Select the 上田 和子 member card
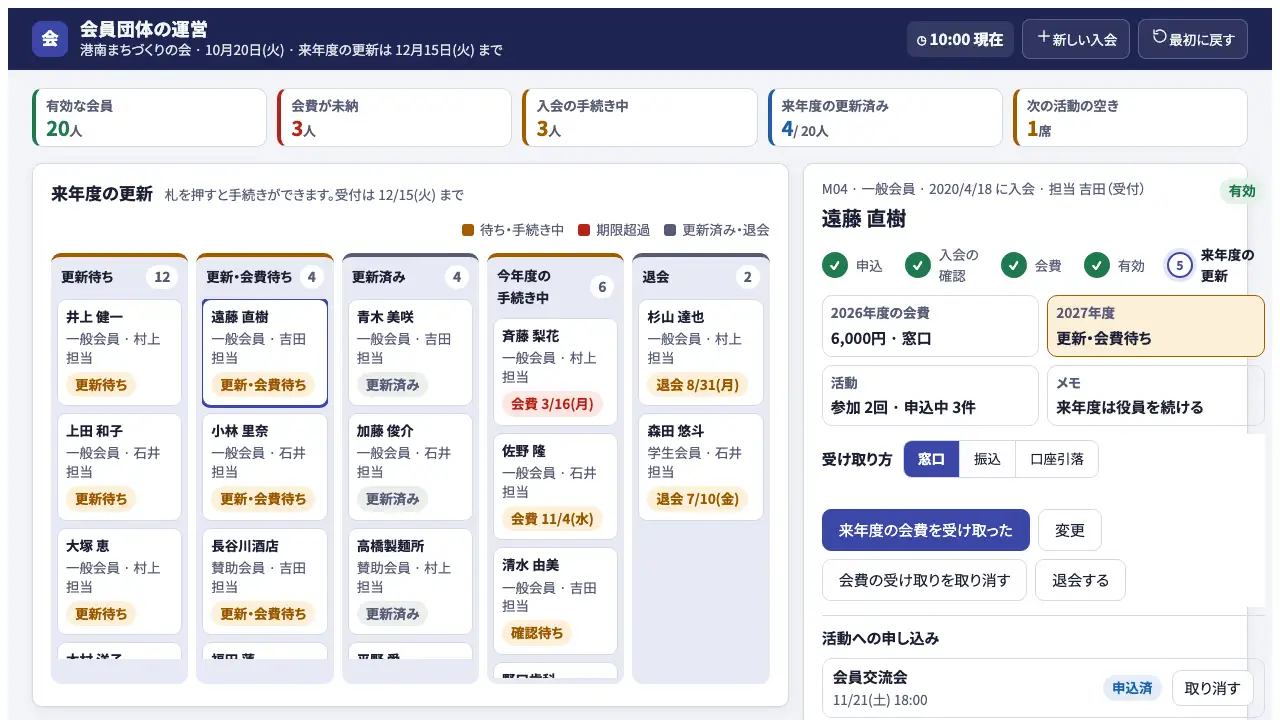The image size is (1280, 720). 119,467
